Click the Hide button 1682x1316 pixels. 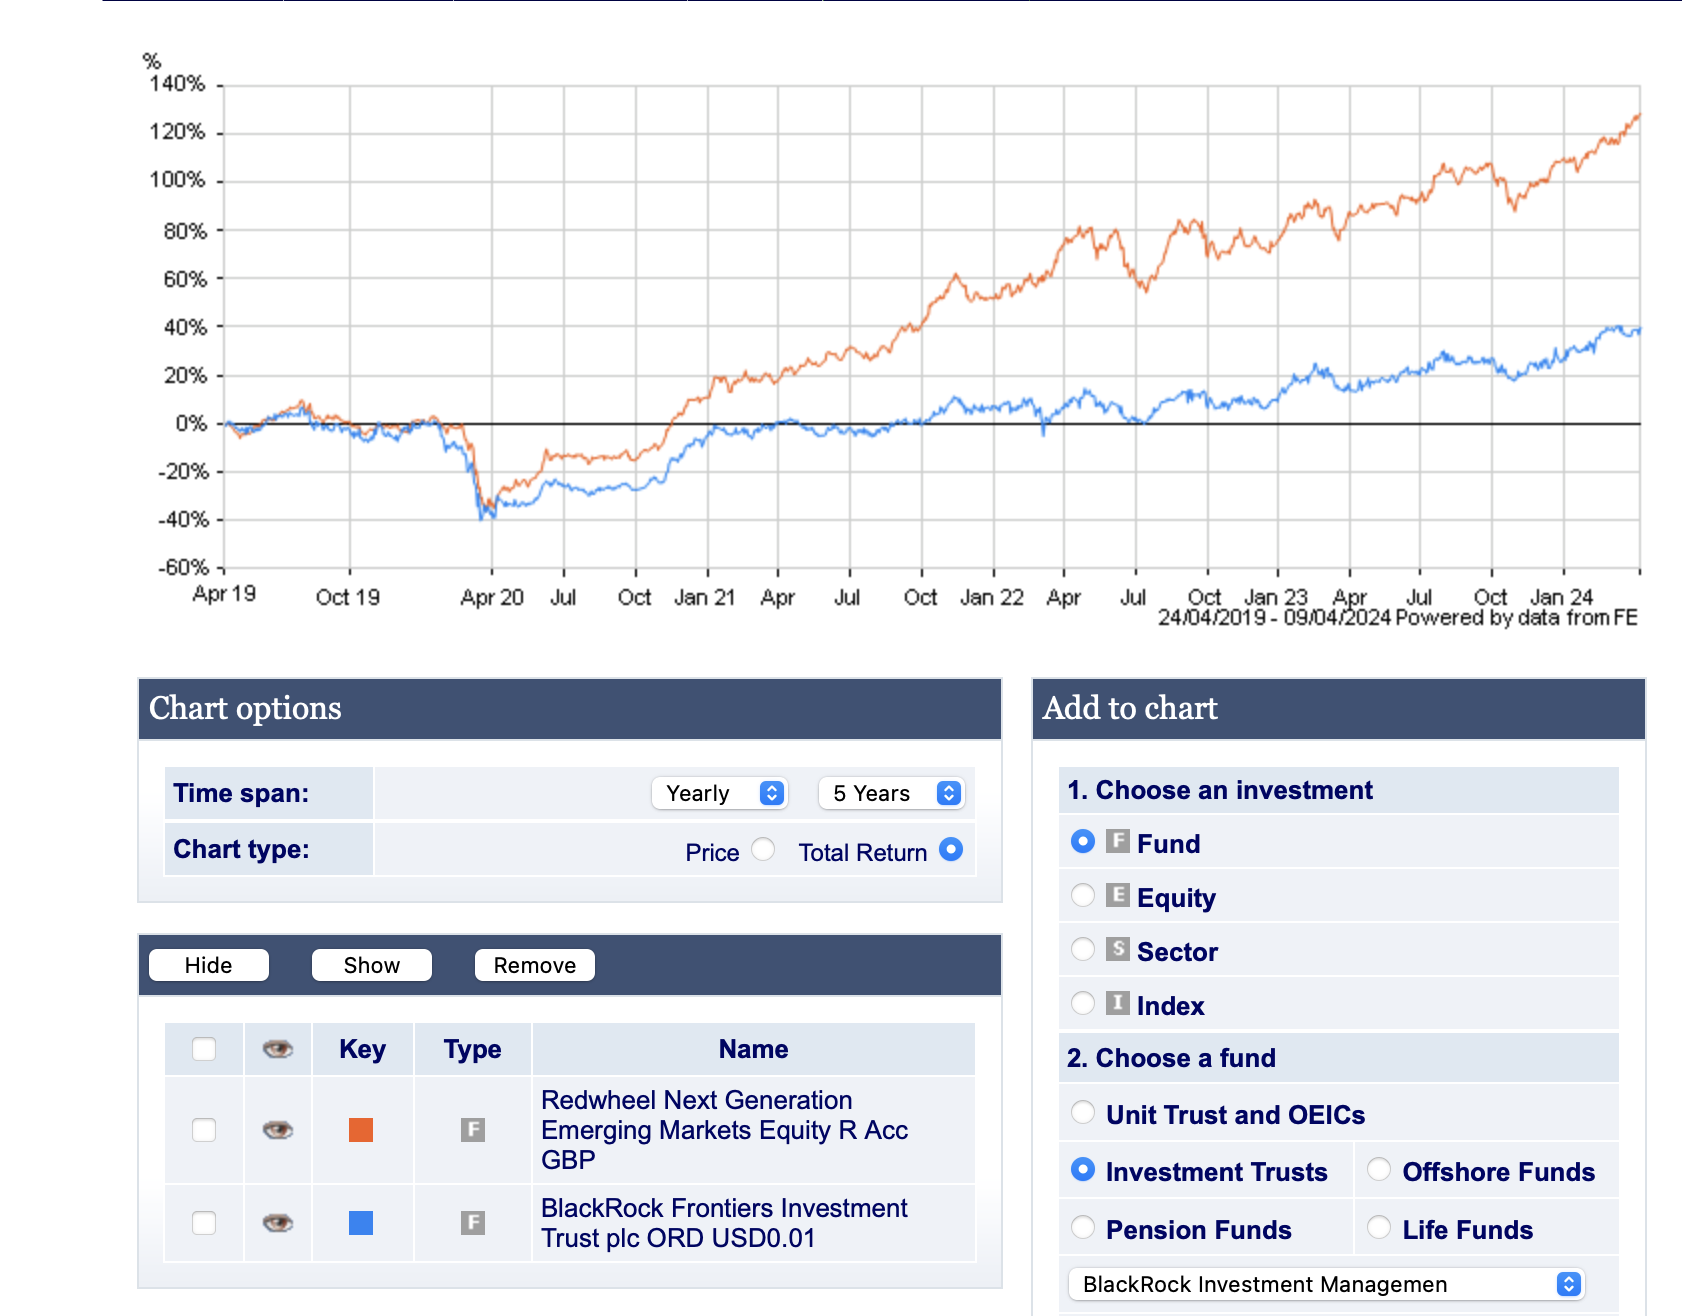[209, 965]
